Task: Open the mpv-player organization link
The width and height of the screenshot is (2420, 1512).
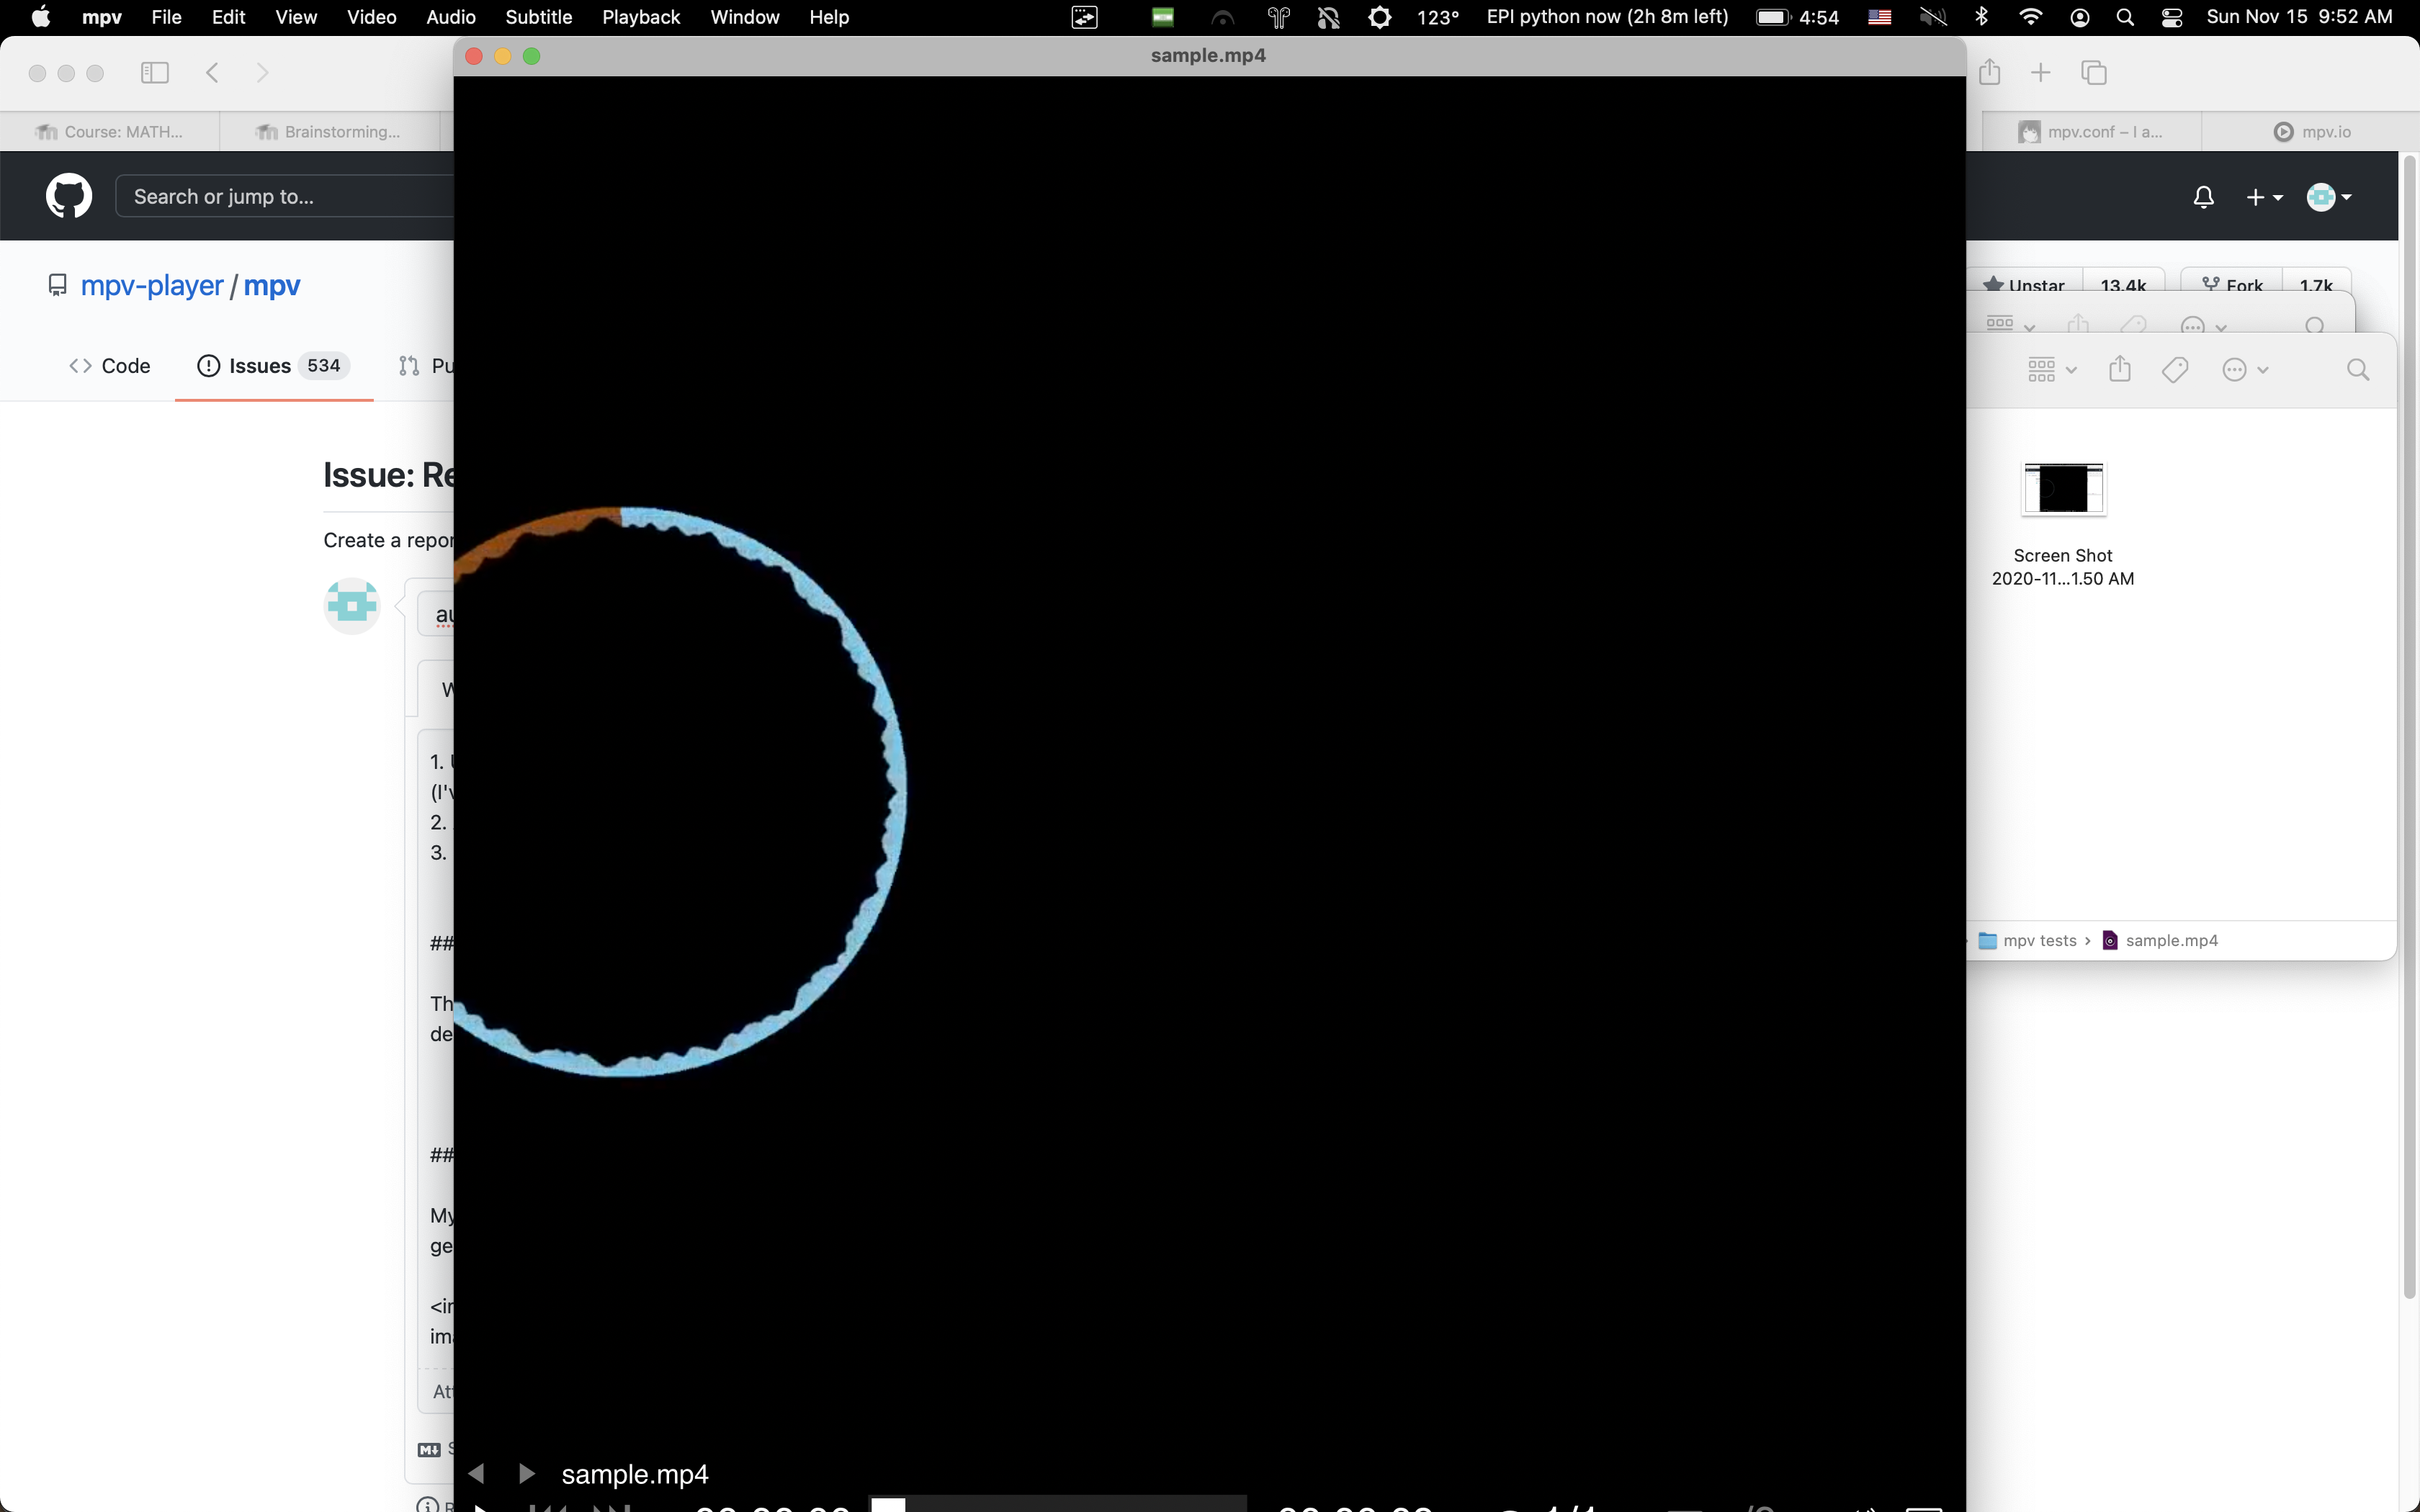Action: pos(152,285)
